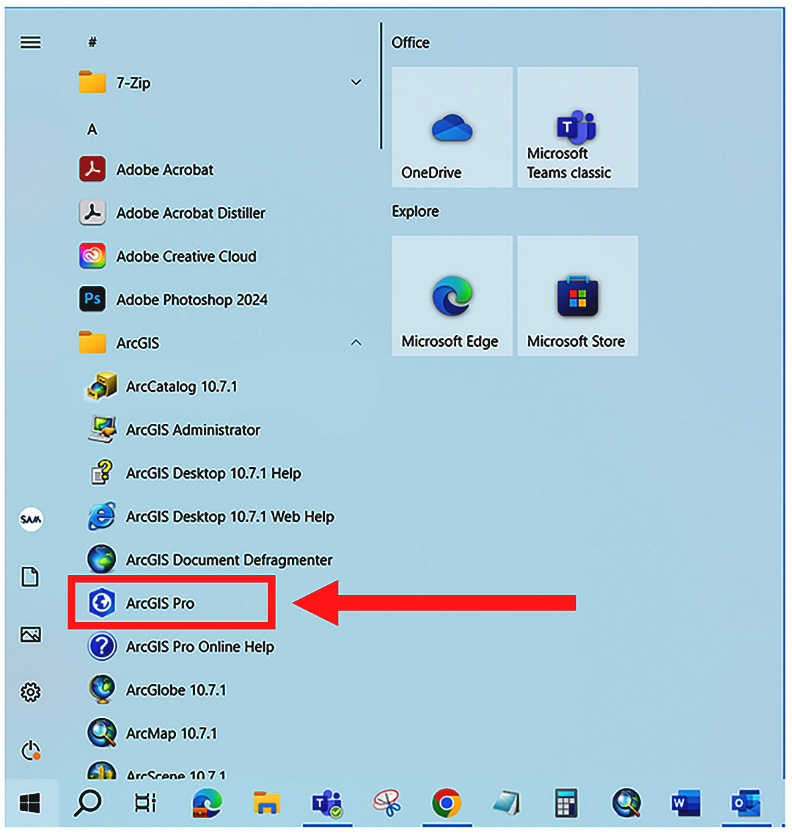Click the 'A' letter header
Viewport: 792px width, 836px height.
click(92, 130)
